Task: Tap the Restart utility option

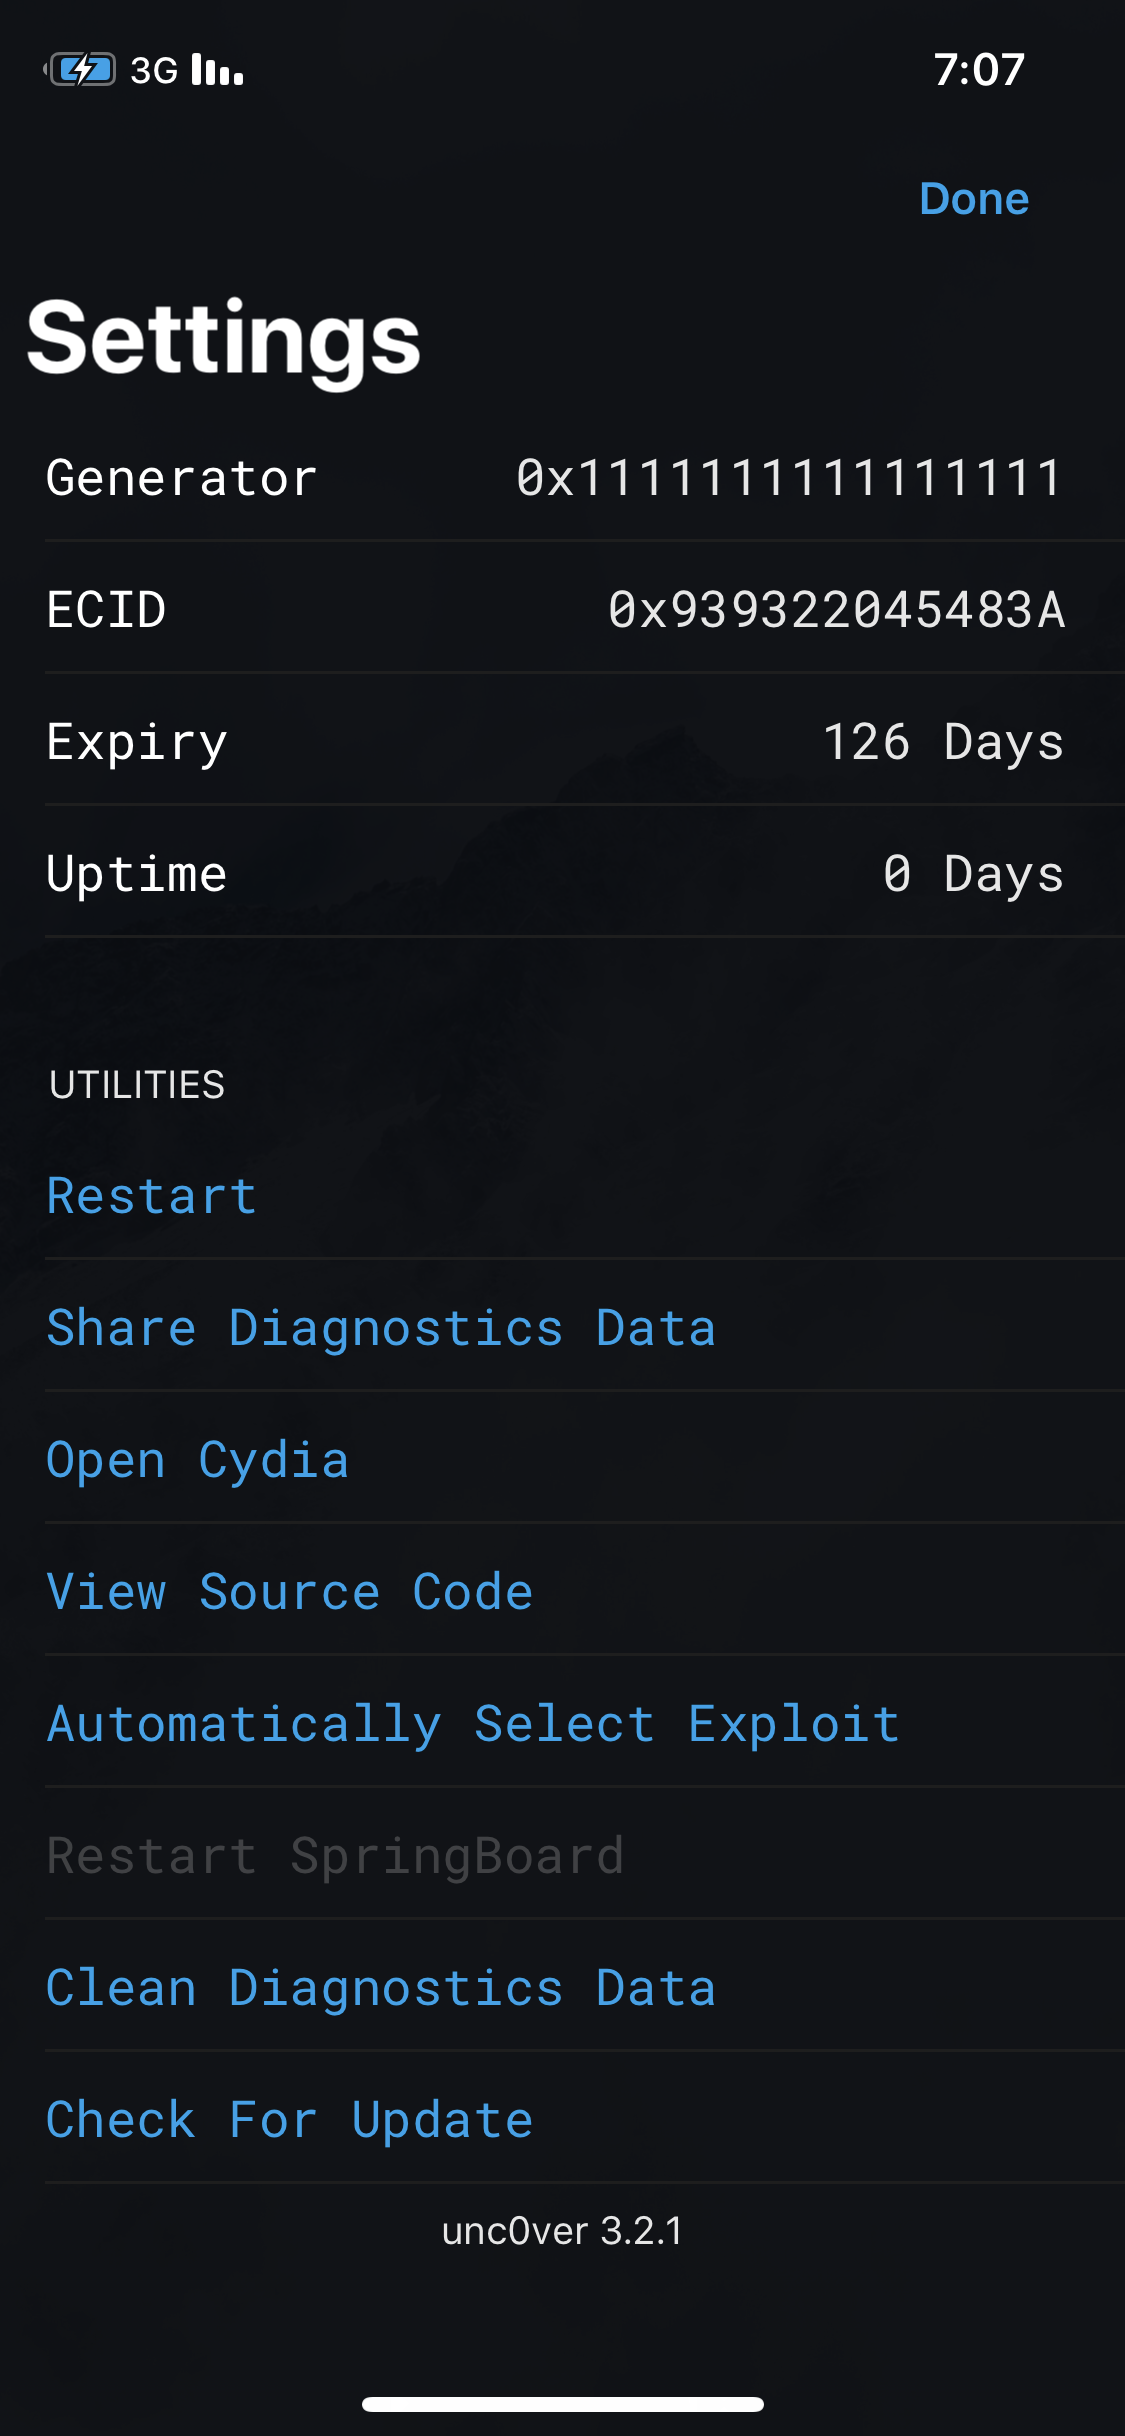Action: 152,1196
